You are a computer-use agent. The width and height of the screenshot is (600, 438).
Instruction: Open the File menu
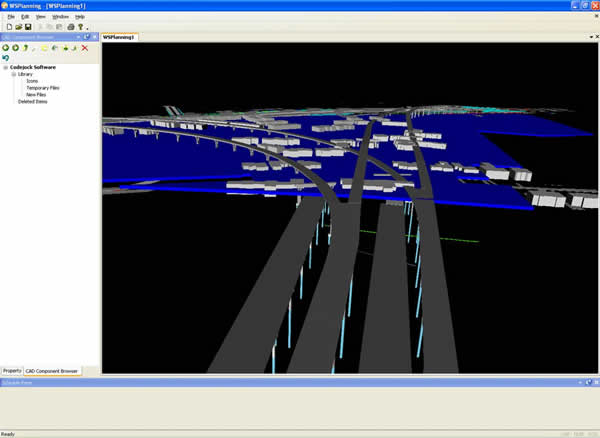coord(11,17)
